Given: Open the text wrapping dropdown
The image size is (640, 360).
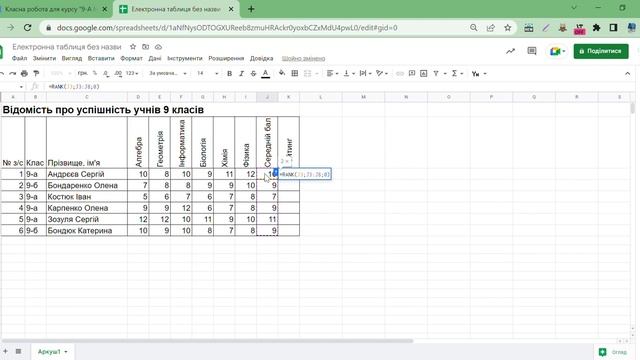Looking at the screenshot, I should (365, 73).
